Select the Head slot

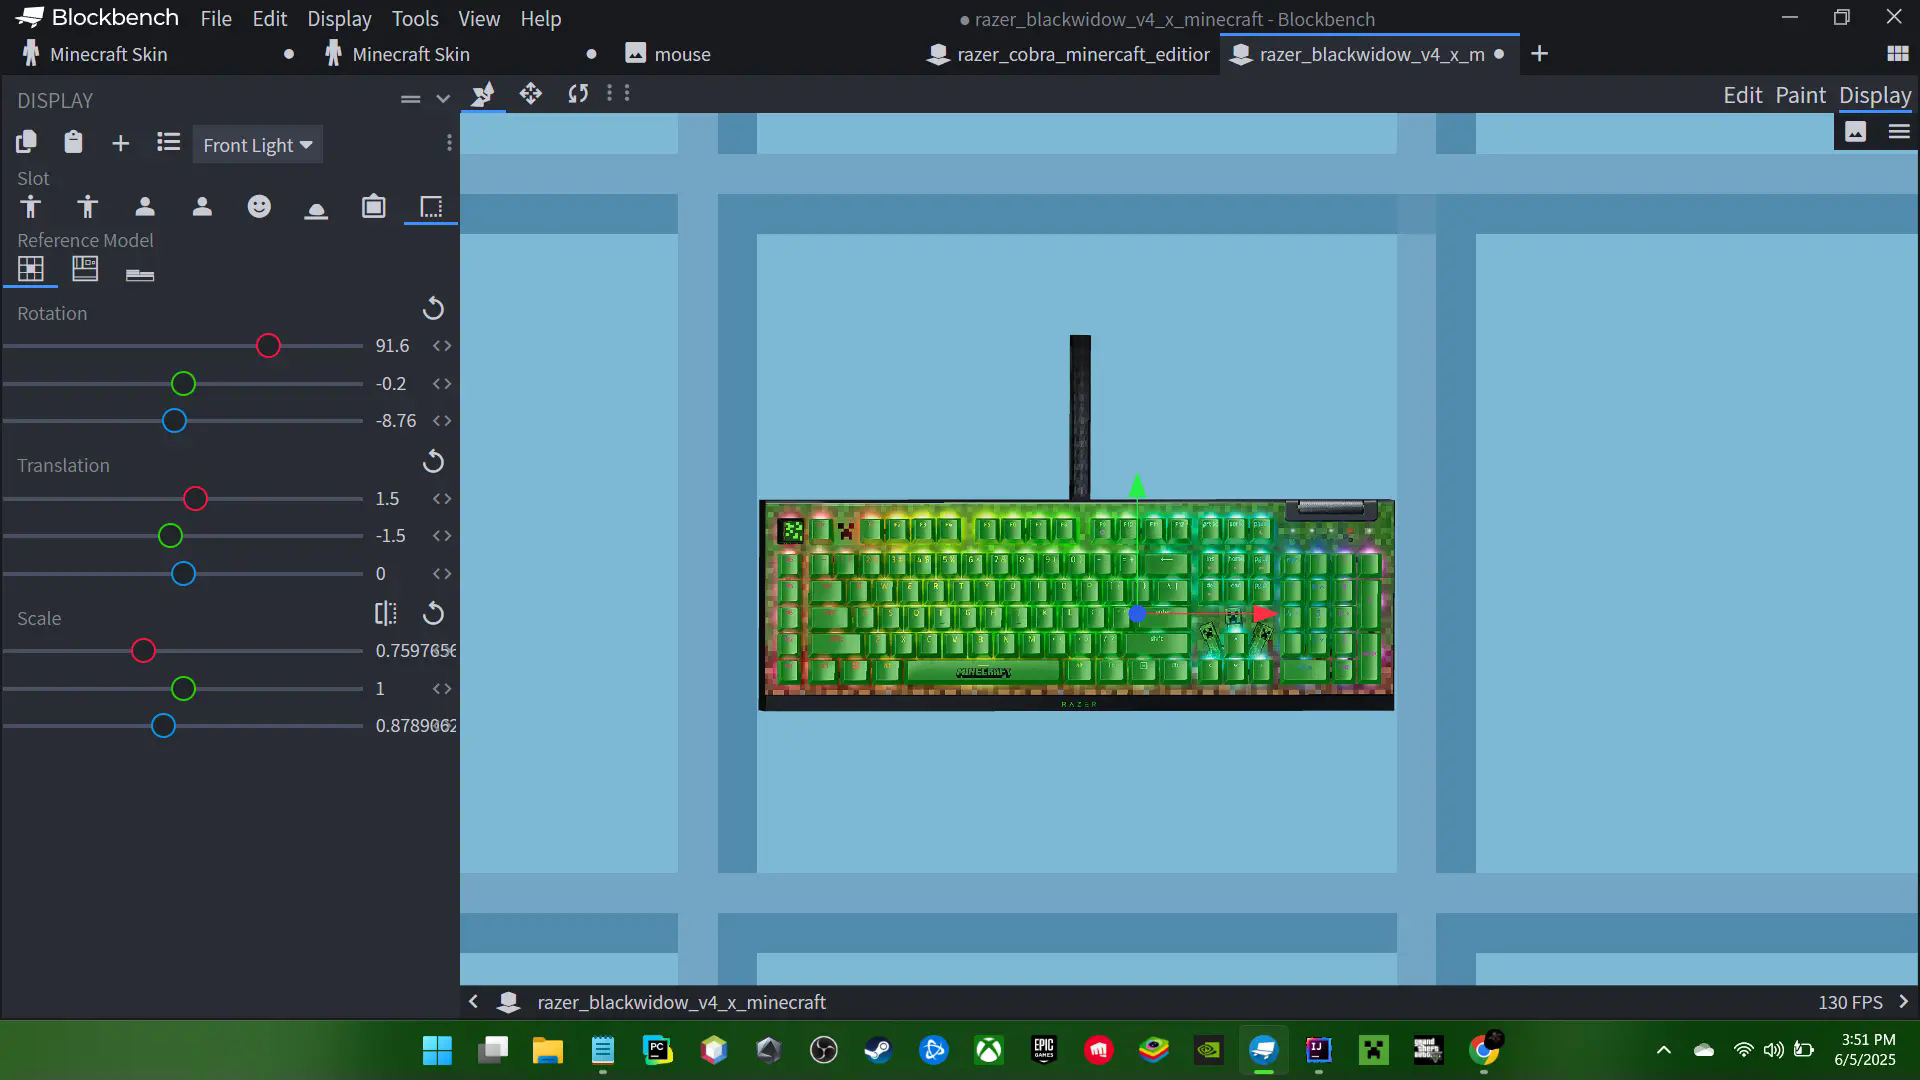pyautogui.click(x=259, y=207)
